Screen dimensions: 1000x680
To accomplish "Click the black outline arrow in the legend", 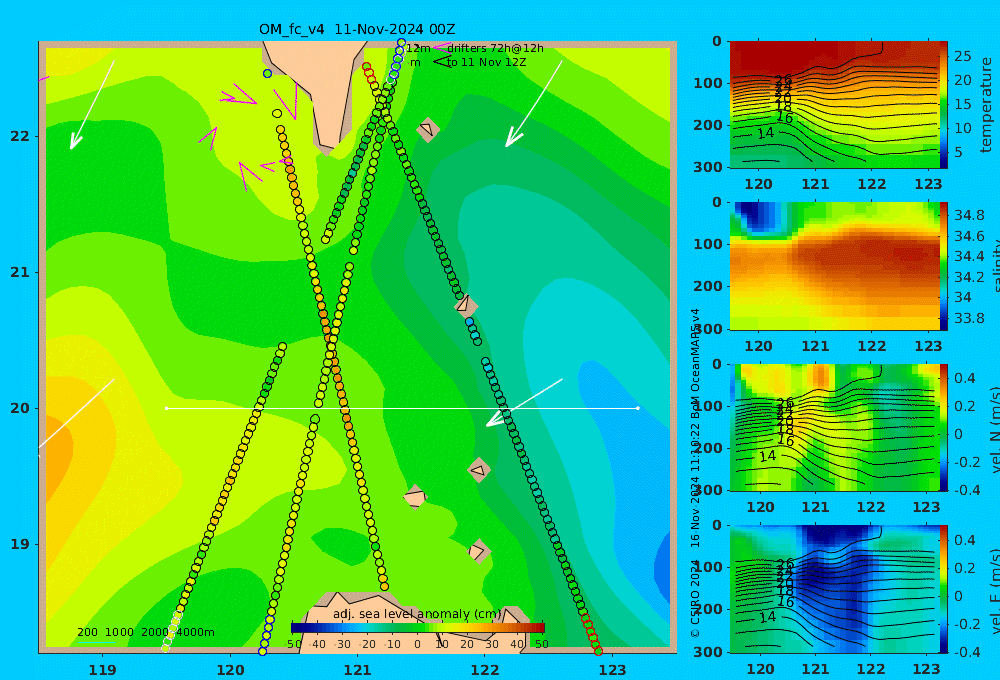I will [x=441, y=62].
